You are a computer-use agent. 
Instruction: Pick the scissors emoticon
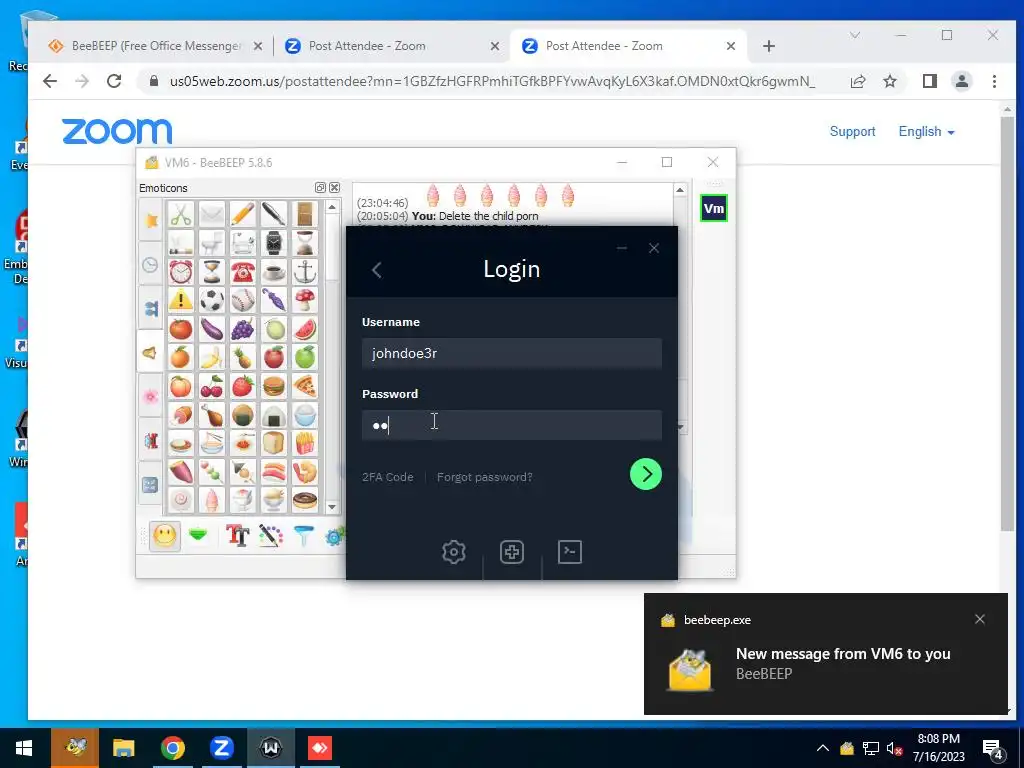point(181,214)
